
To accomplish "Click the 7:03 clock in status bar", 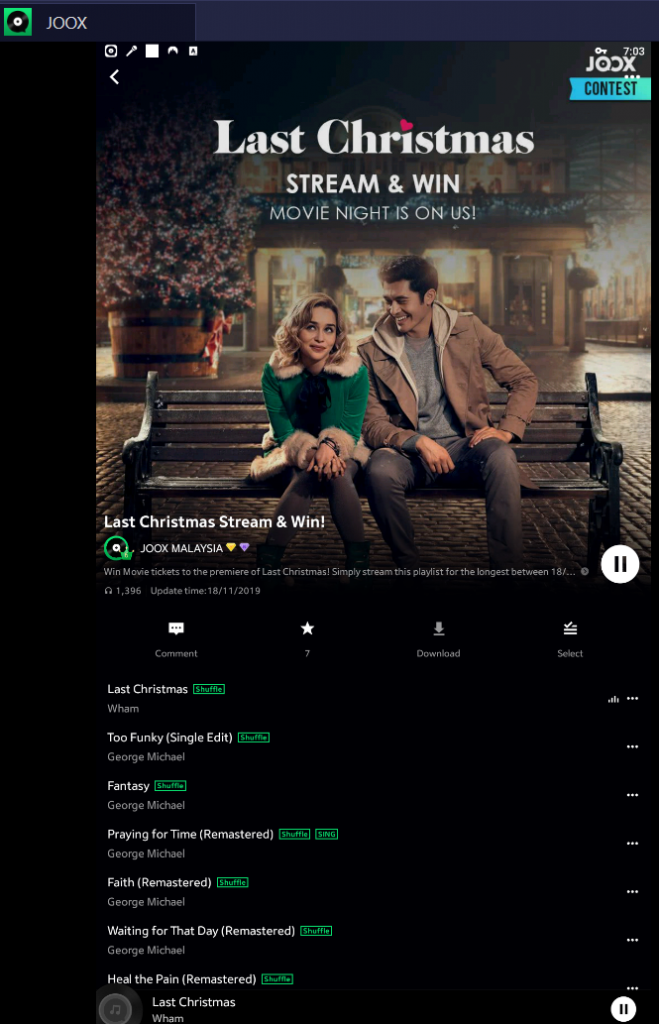I will tap(634, 51).
